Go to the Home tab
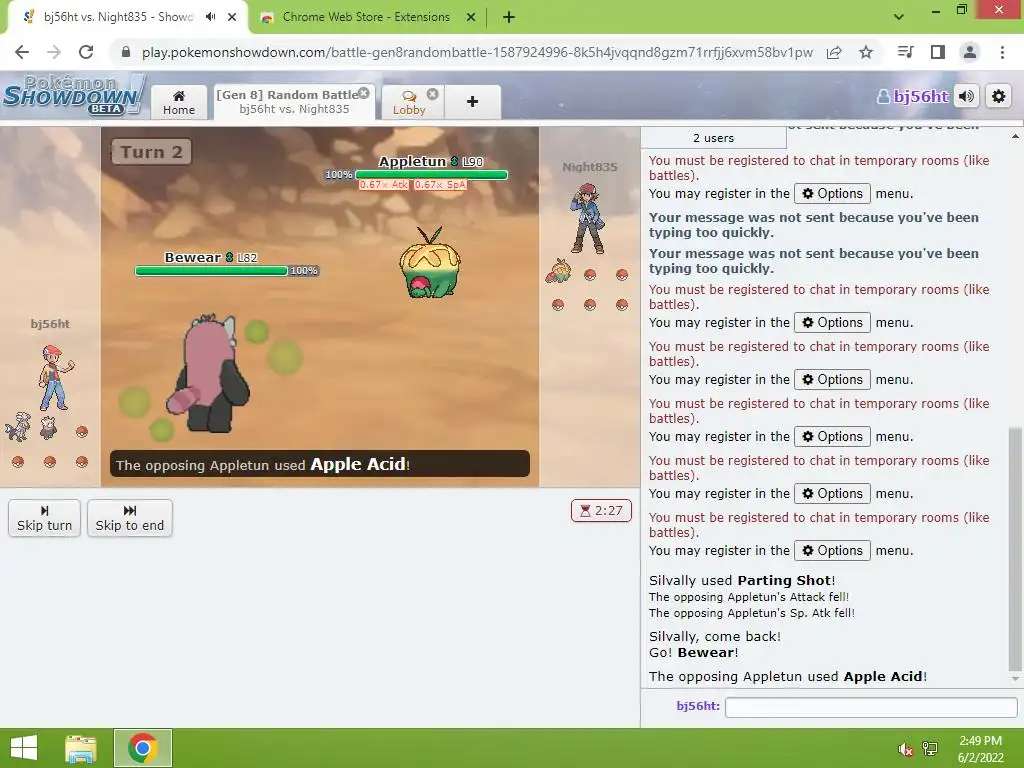The width and height of the screenshot is (1024, 768). pyautogui.click(x=179, y=102)
